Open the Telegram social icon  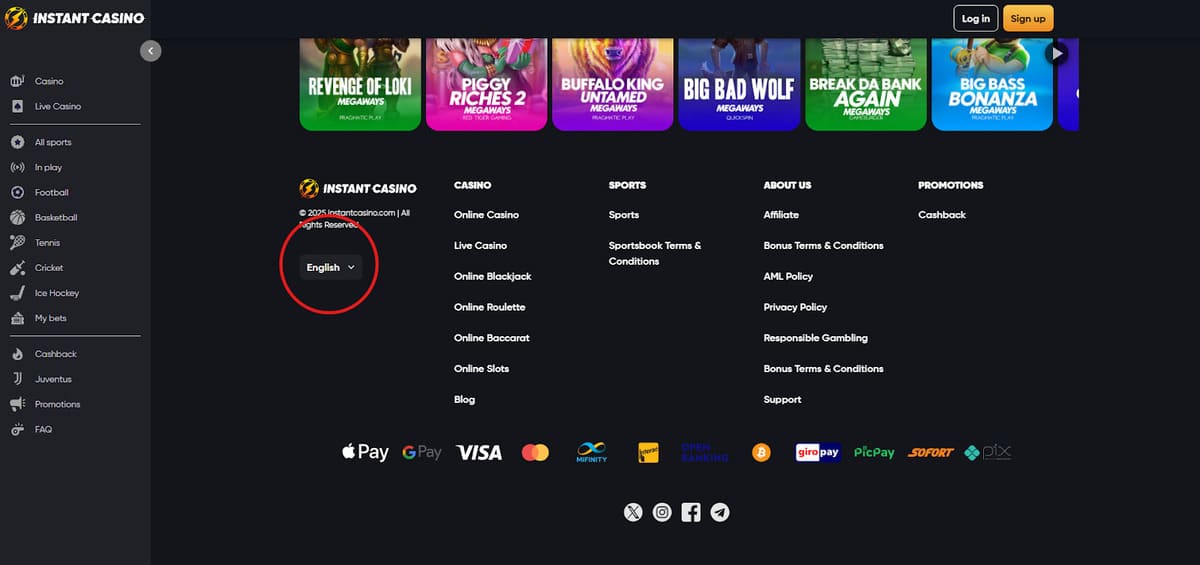pos(720,512)
